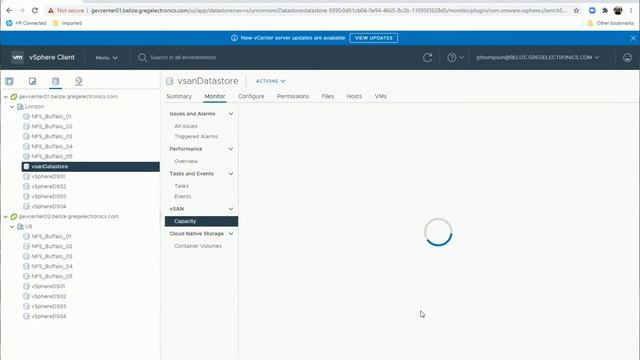Select vsanDatastore in the tree

(91, 167)
